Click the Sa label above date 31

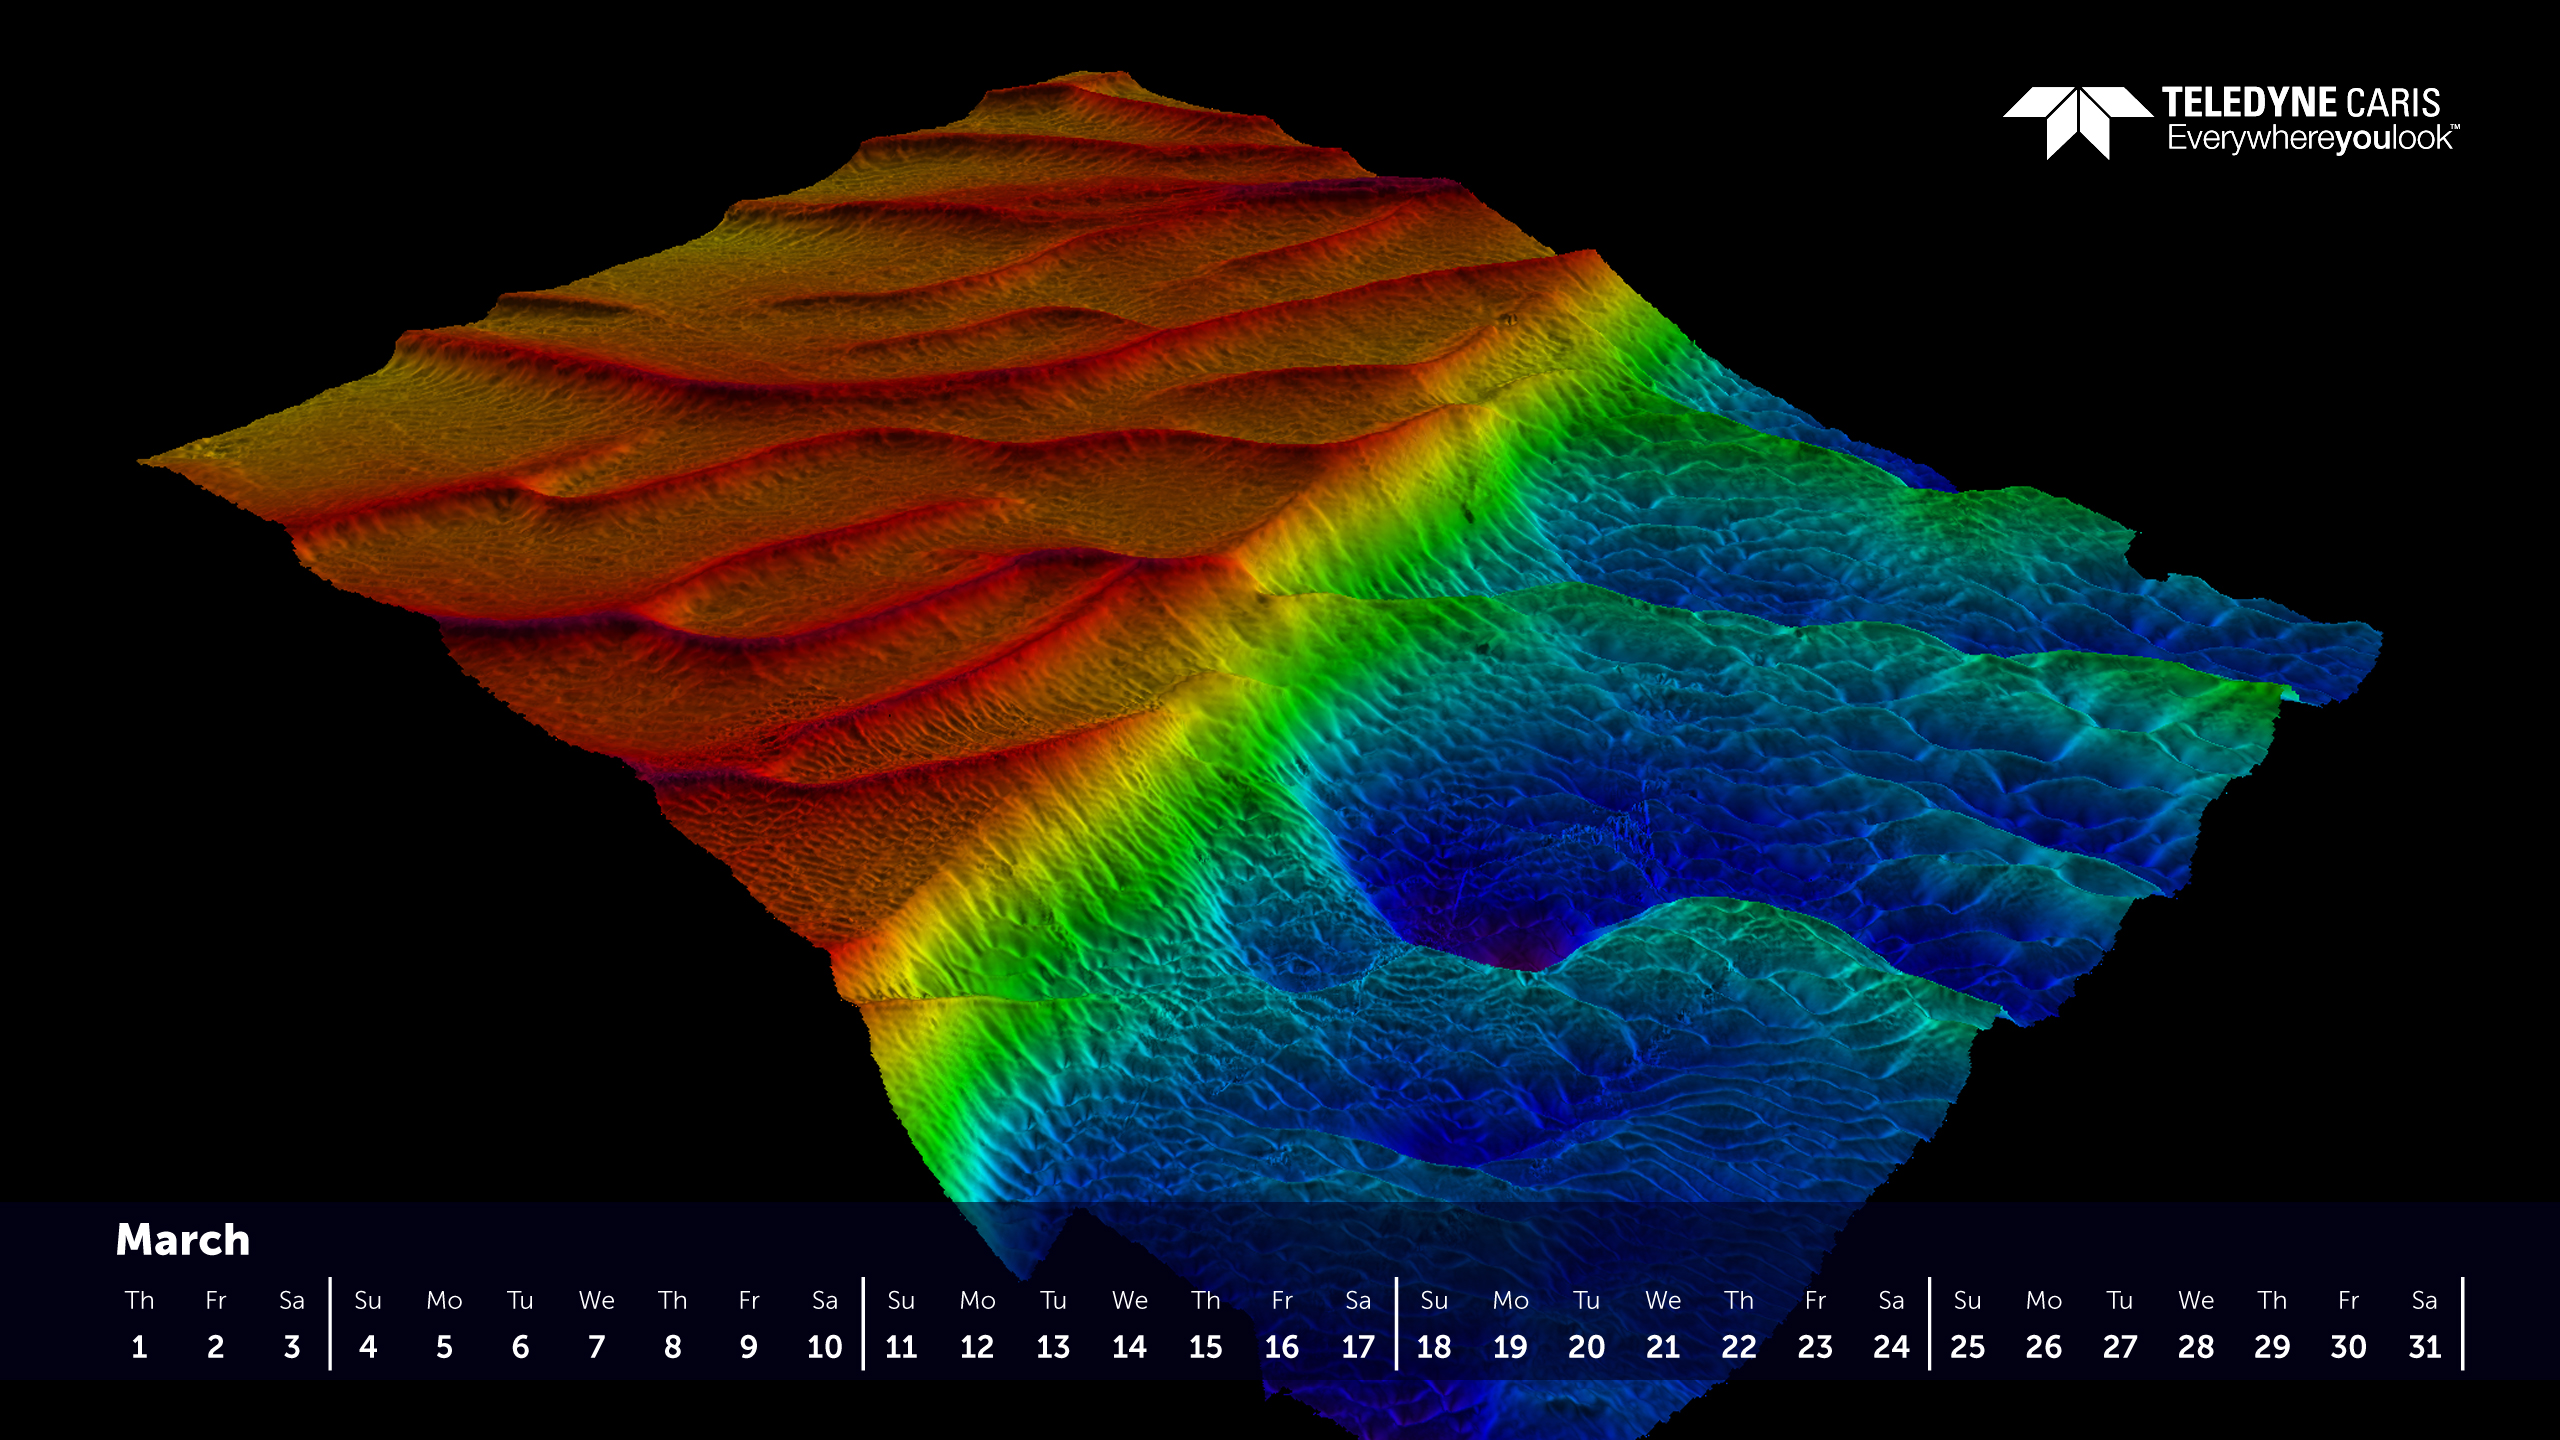(2424, 1300)
